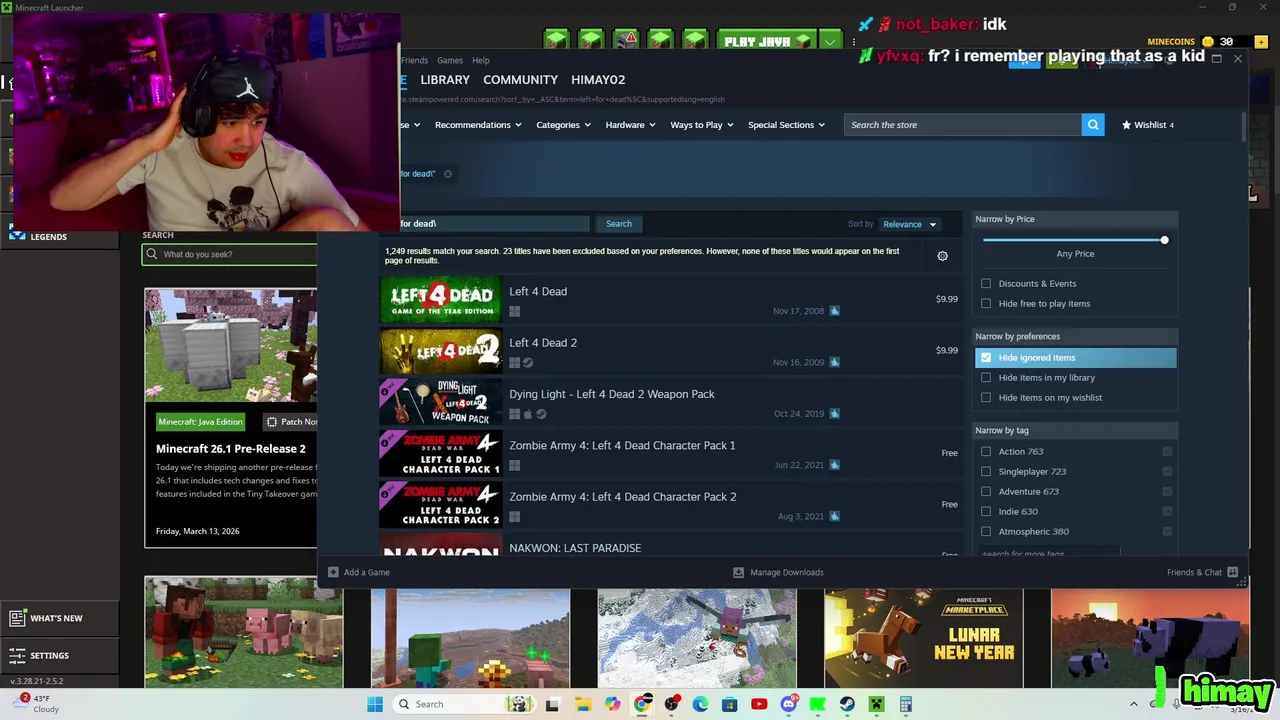Click the Search button beside results field

(619, 224)
